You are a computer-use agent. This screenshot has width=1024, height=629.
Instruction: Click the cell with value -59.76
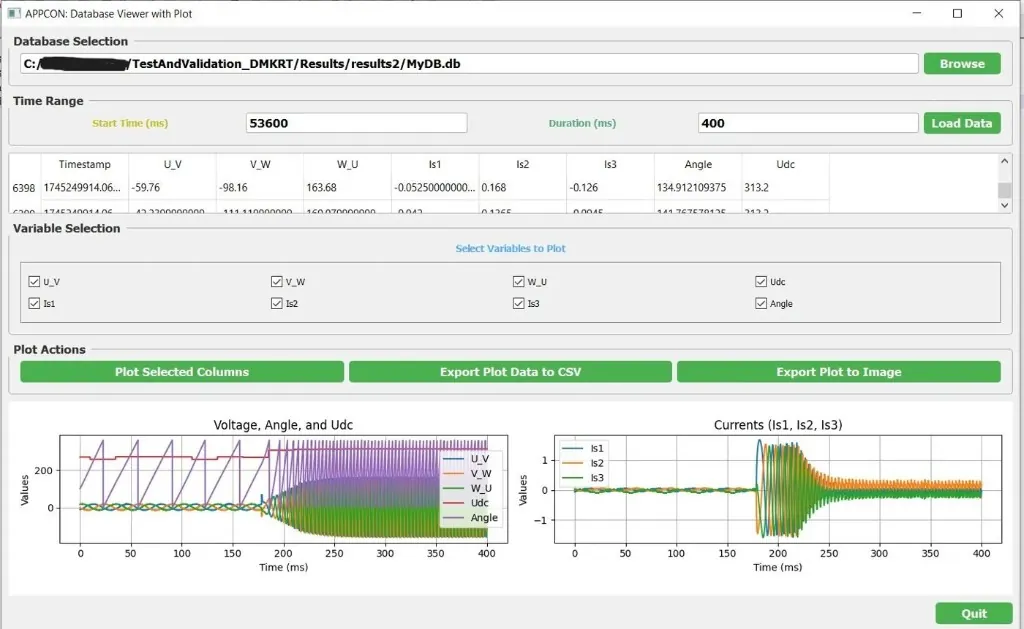172,187
